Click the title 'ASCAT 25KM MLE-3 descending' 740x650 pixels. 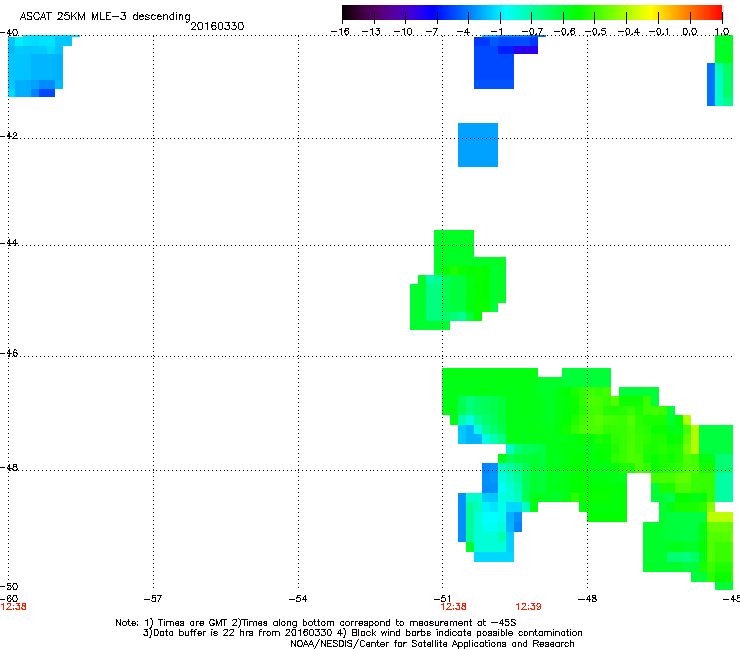point(105,17)
